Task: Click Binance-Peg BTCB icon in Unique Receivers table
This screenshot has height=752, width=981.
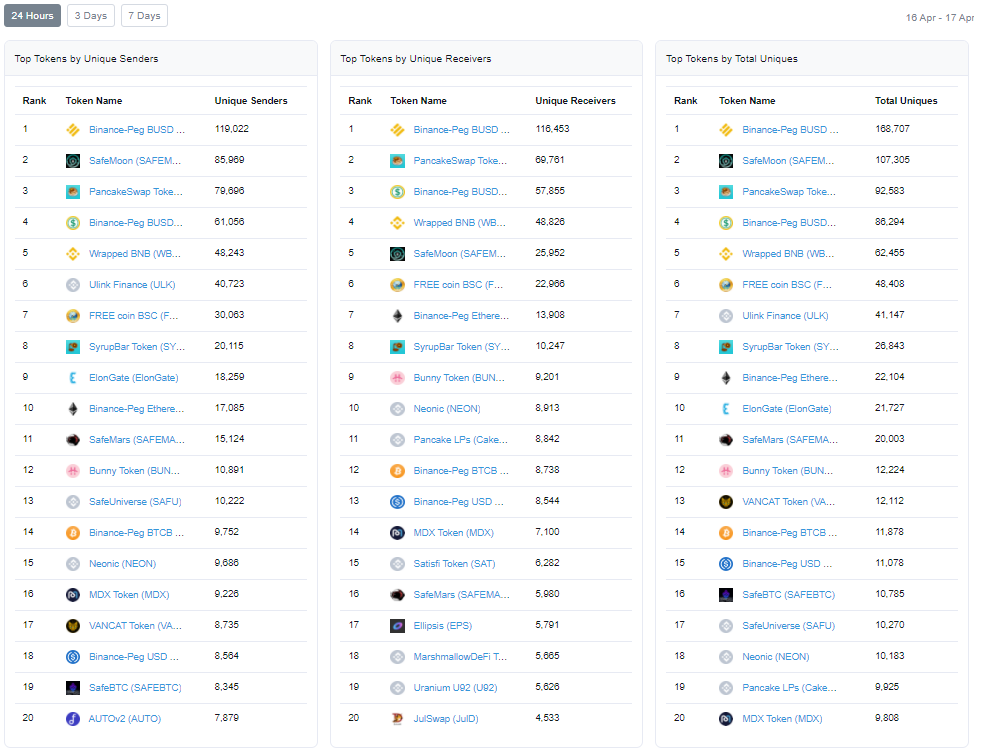Action: tap(397, 470)
